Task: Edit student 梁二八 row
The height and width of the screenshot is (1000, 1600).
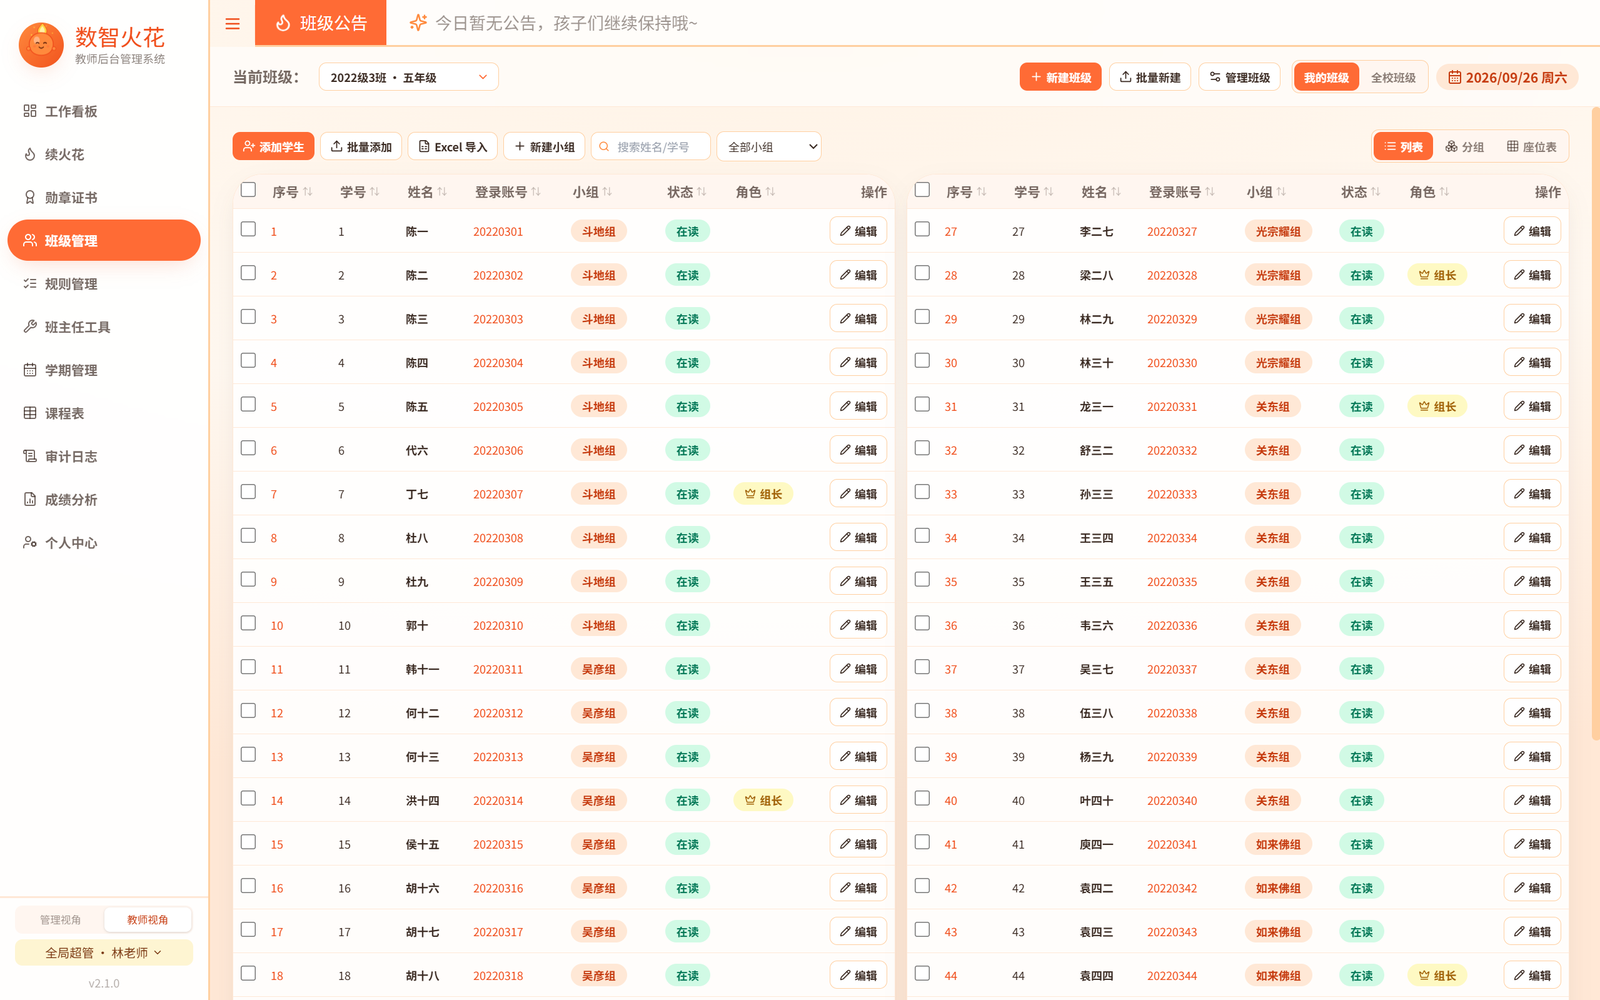Action: (1532, 275)
